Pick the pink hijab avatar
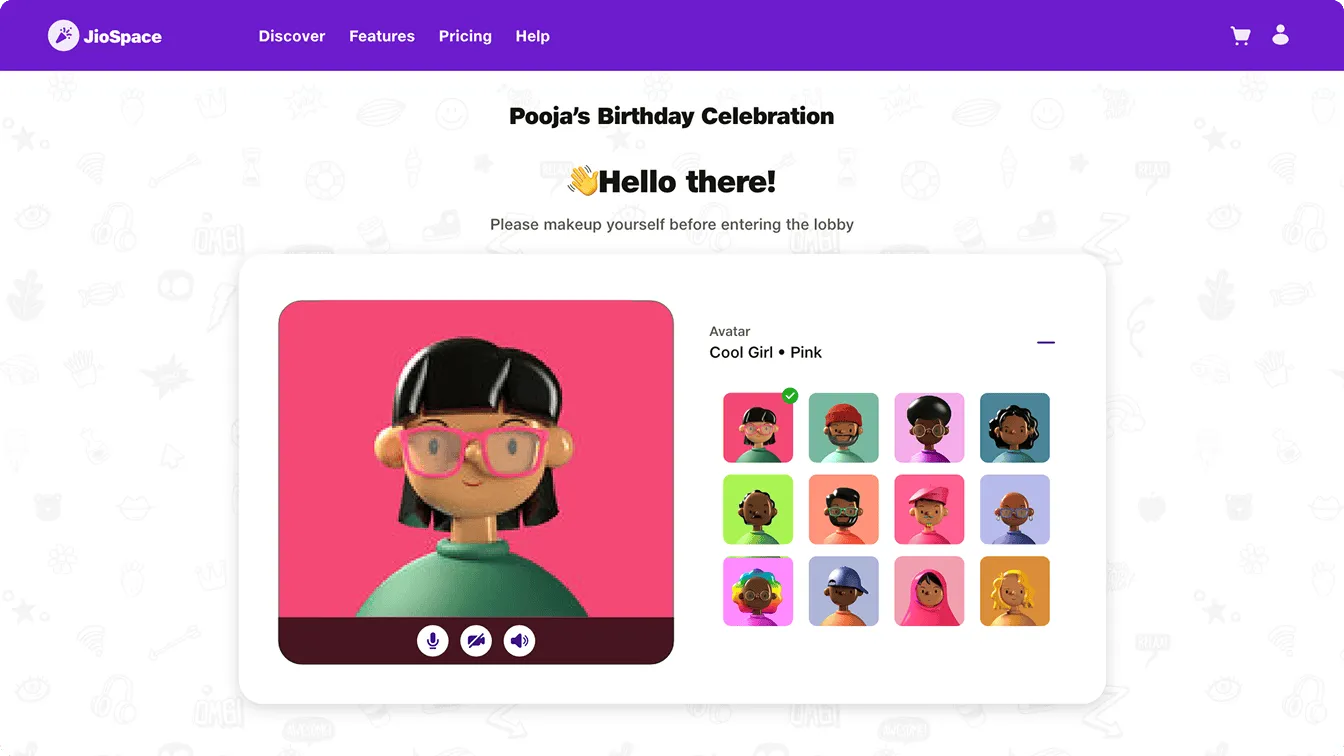The width and height of the screenshot is (1344, 756). pyautogui.click(x=929, y=591)
